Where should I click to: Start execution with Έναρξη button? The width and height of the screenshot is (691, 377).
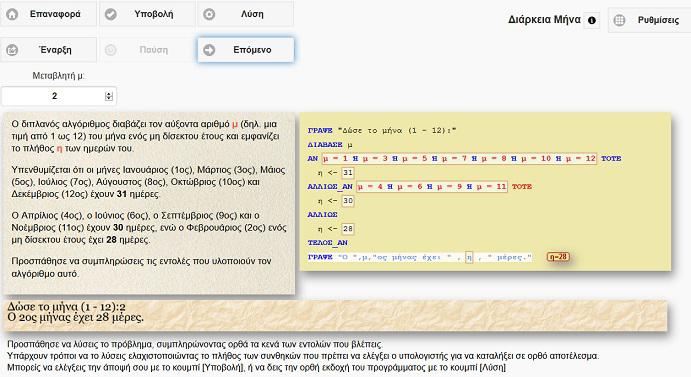click(x=48, y=50)
